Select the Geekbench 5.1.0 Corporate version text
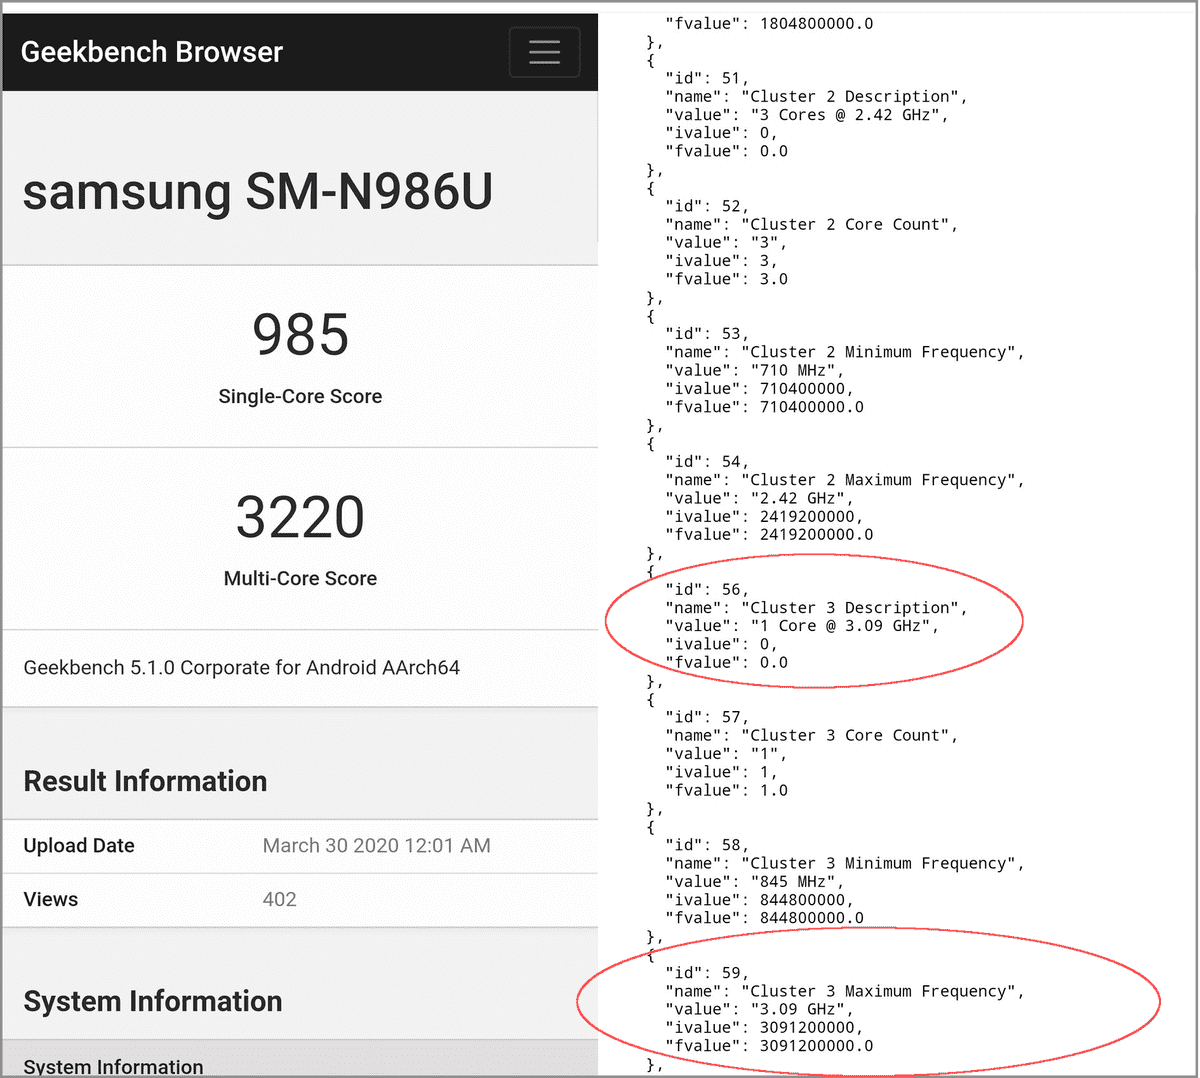1200x1078 pixels. coord(242,667)
